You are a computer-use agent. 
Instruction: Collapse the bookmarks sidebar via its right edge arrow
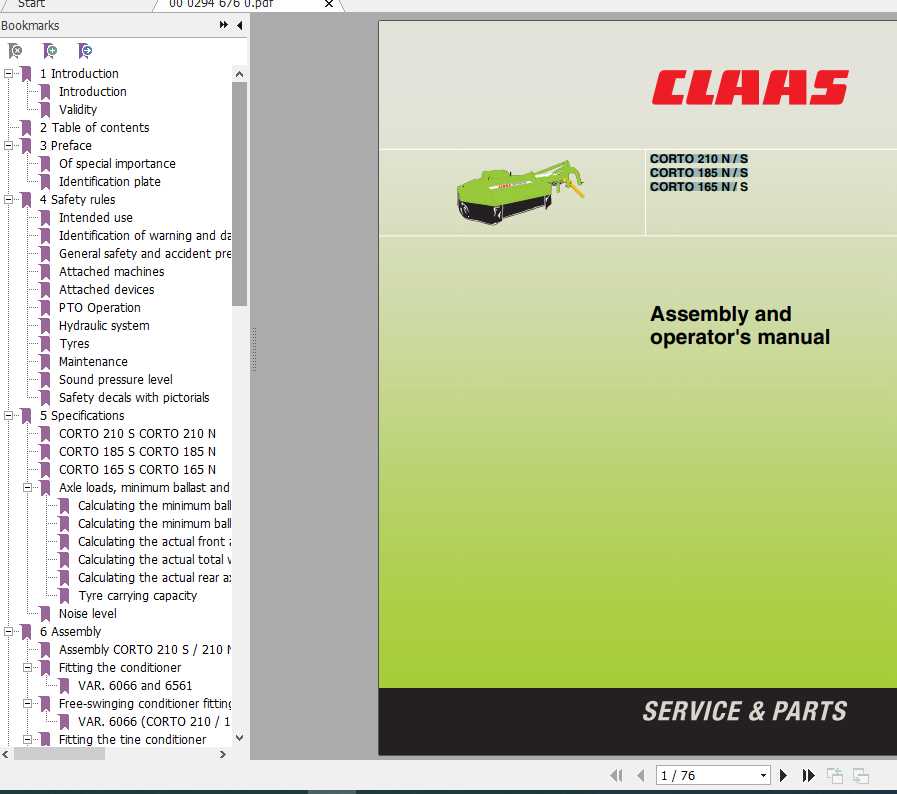240,25
